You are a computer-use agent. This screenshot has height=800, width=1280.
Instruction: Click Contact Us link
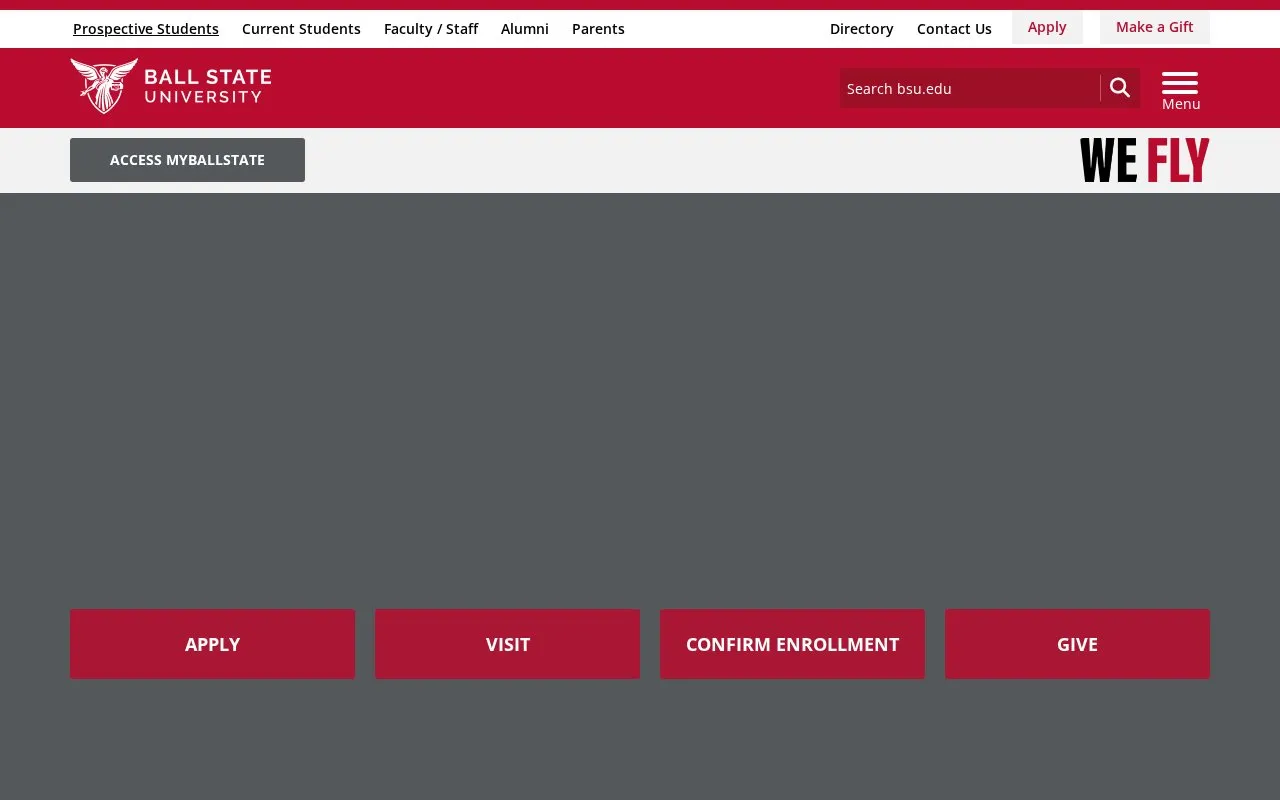point(954,29)
